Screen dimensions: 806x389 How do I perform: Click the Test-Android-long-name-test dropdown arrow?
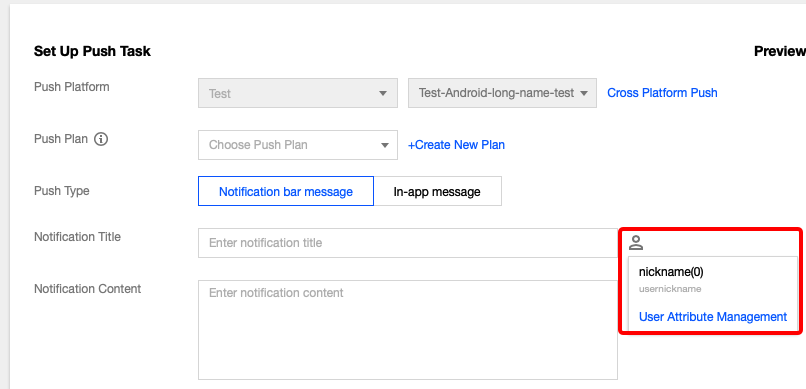[x=584, y=94]
